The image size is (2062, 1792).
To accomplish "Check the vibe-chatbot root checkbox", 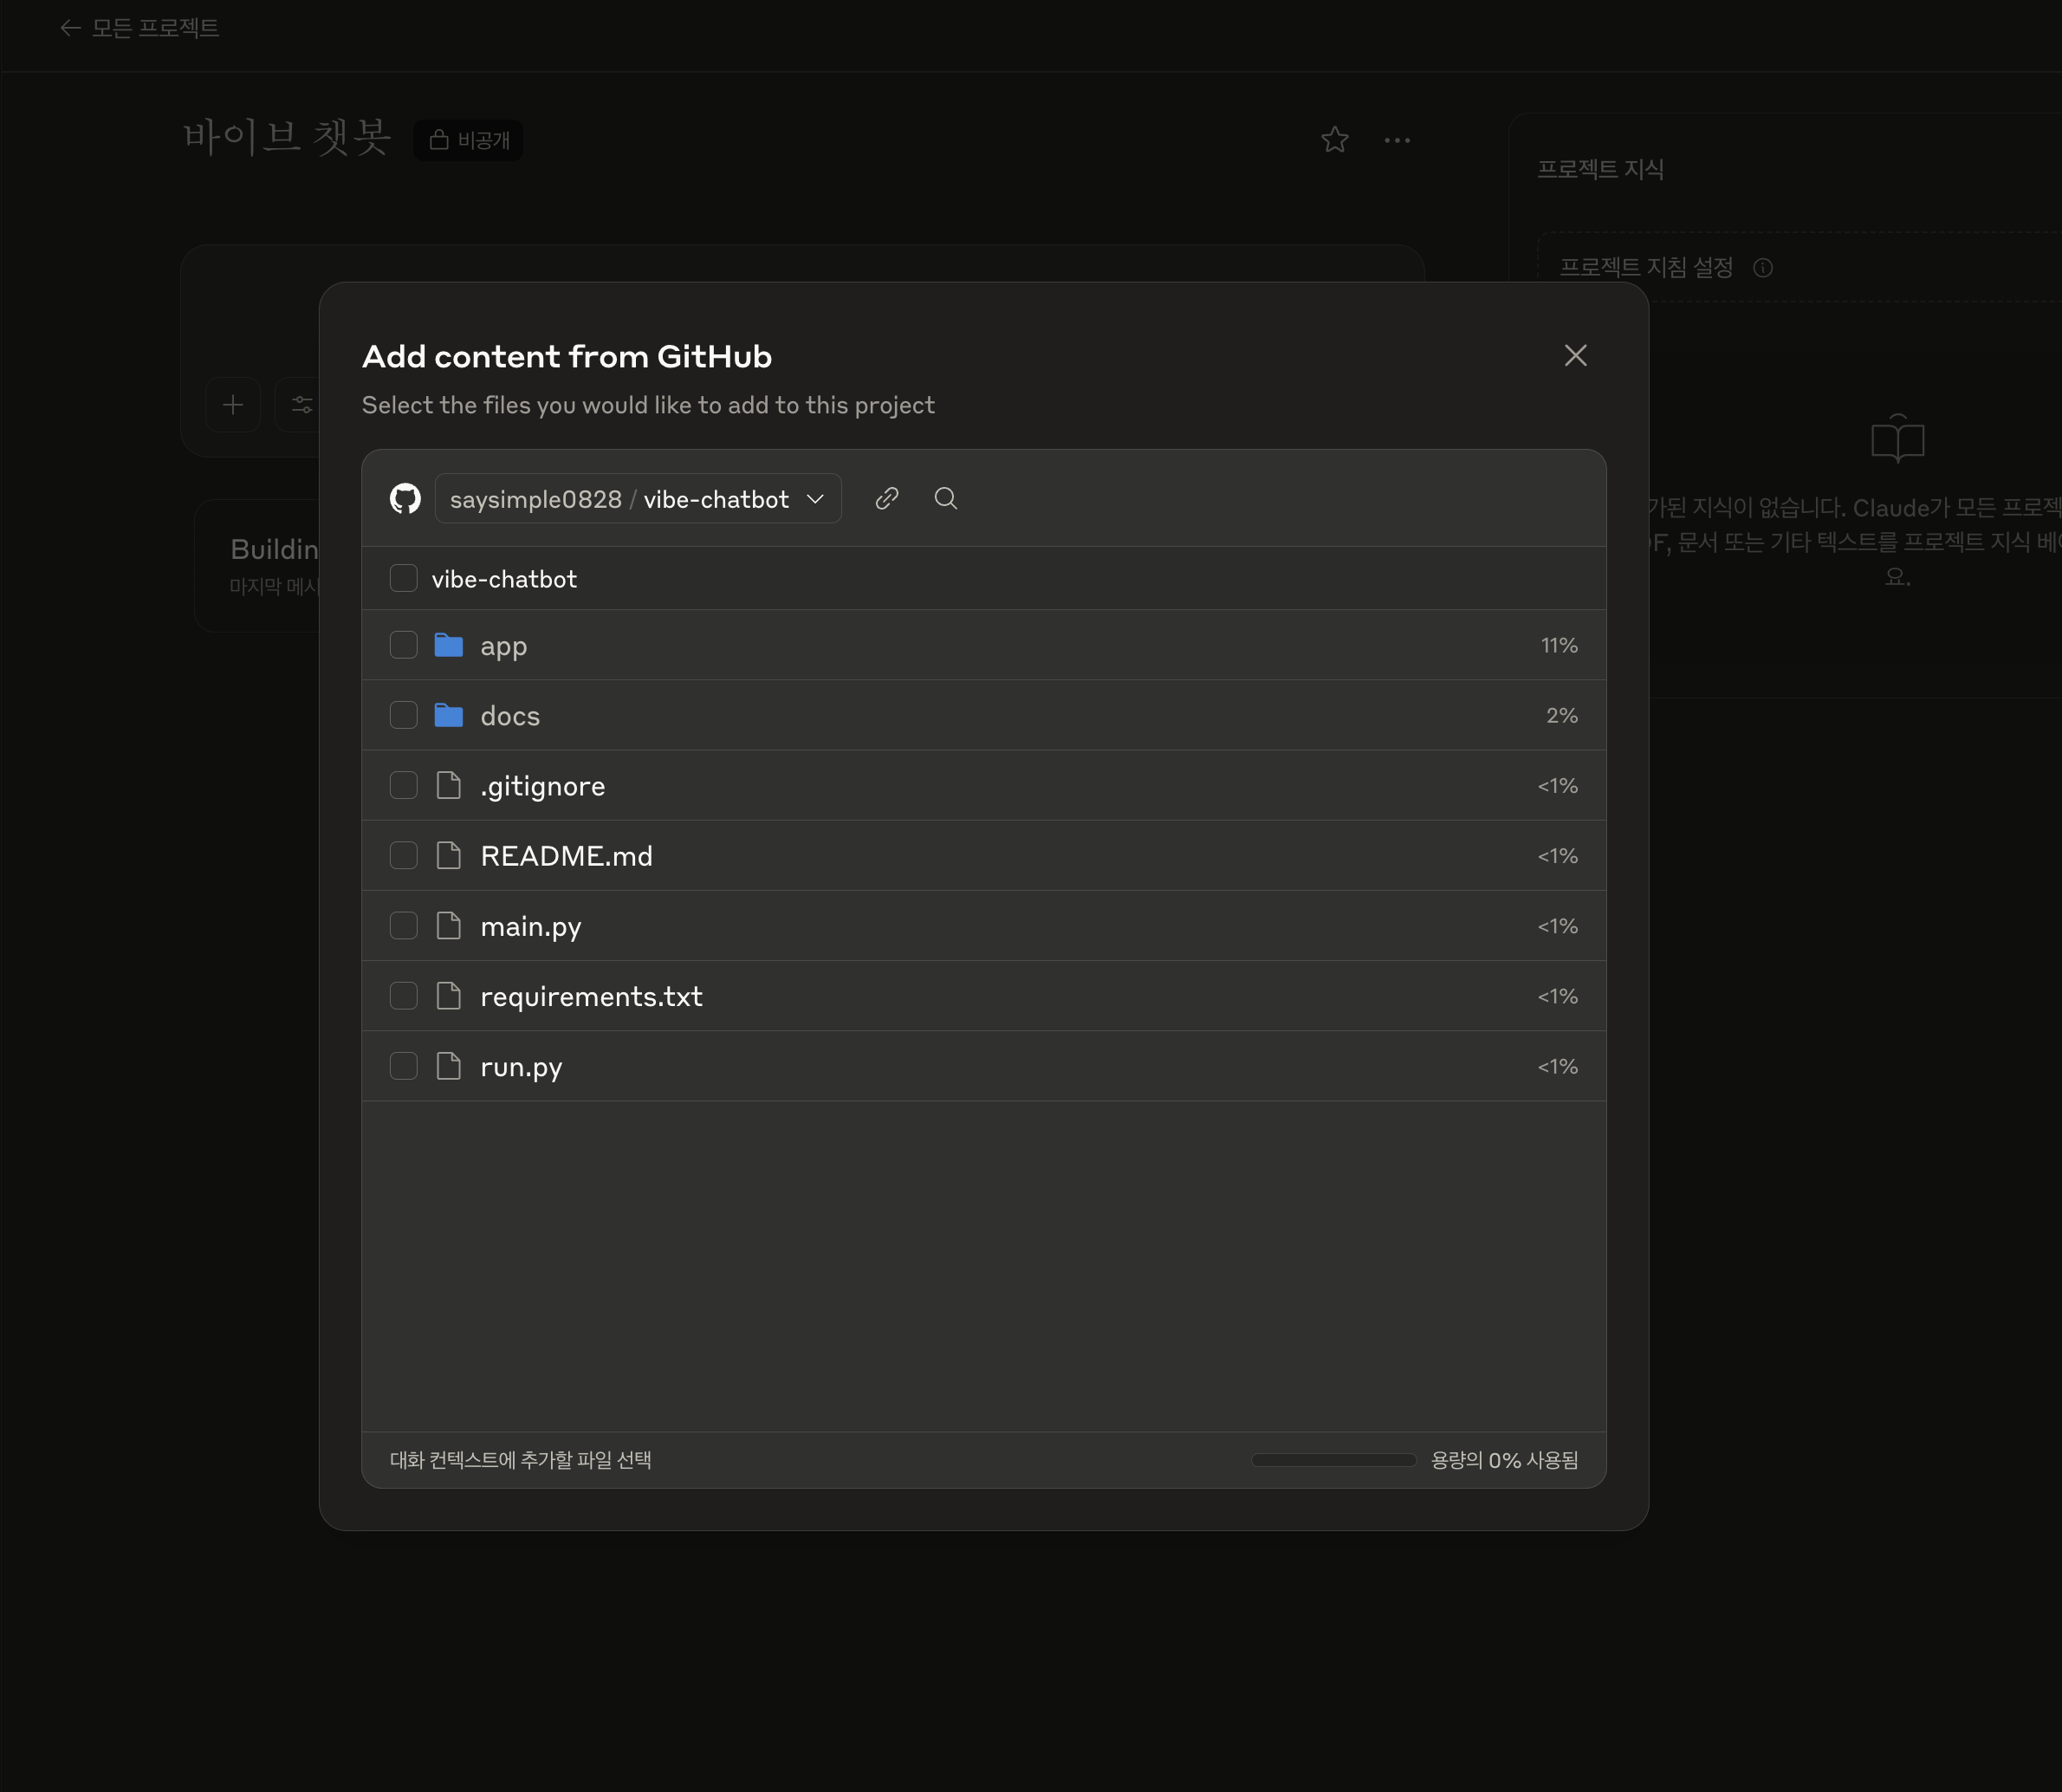I will pos(403,578).
